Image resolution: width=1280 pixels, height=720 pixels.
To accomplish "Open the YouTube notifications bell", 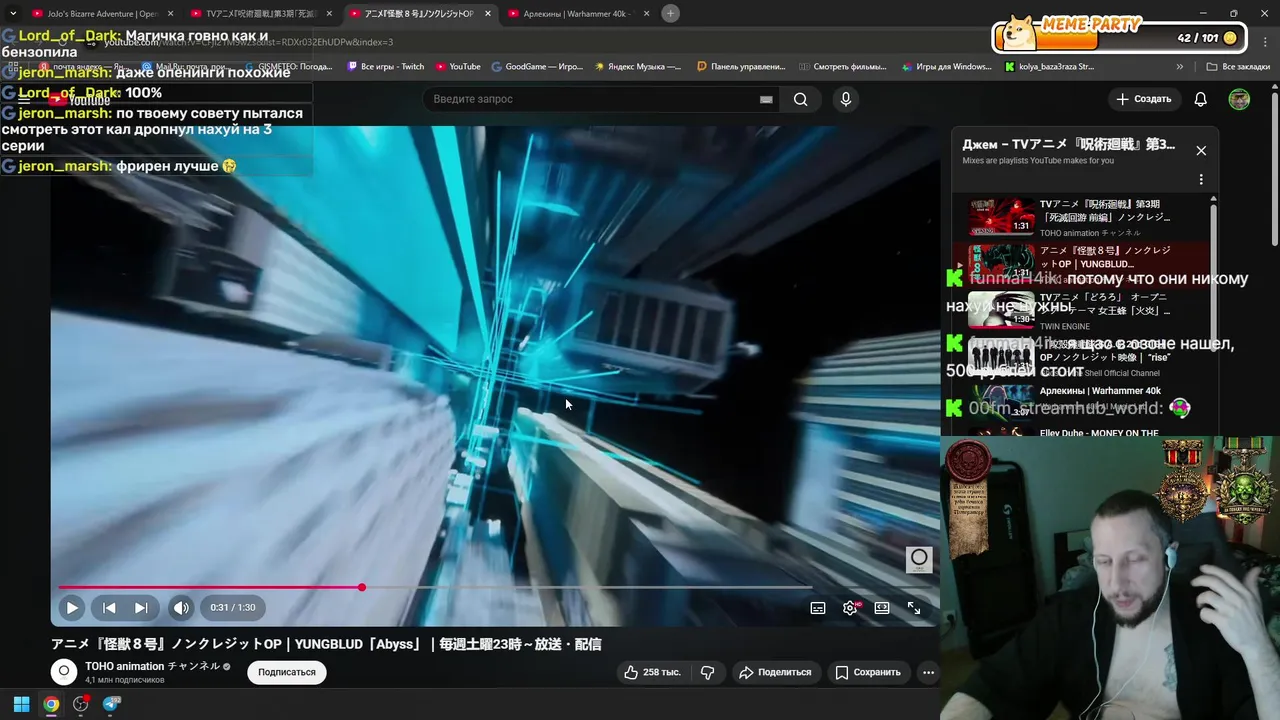I will point(1201,99).
